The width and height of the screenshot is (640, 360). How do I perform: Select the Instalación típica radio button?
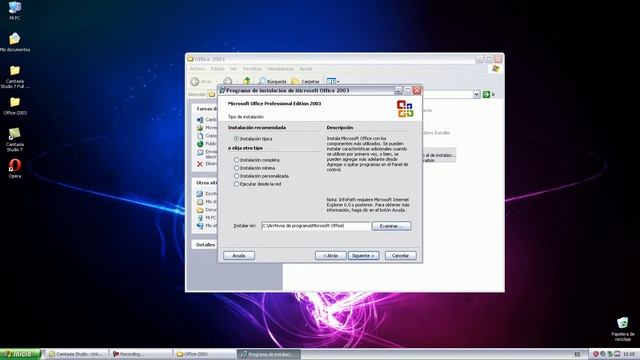click(236, 139)
